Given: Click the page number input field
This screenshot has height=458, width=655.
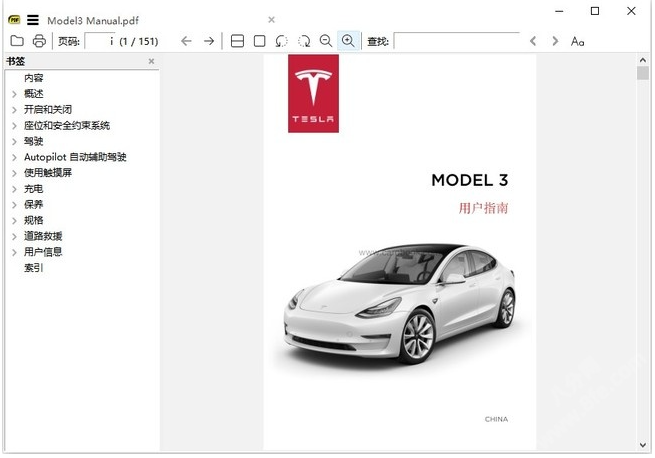Looking at the screenshot, I should 99,41.
